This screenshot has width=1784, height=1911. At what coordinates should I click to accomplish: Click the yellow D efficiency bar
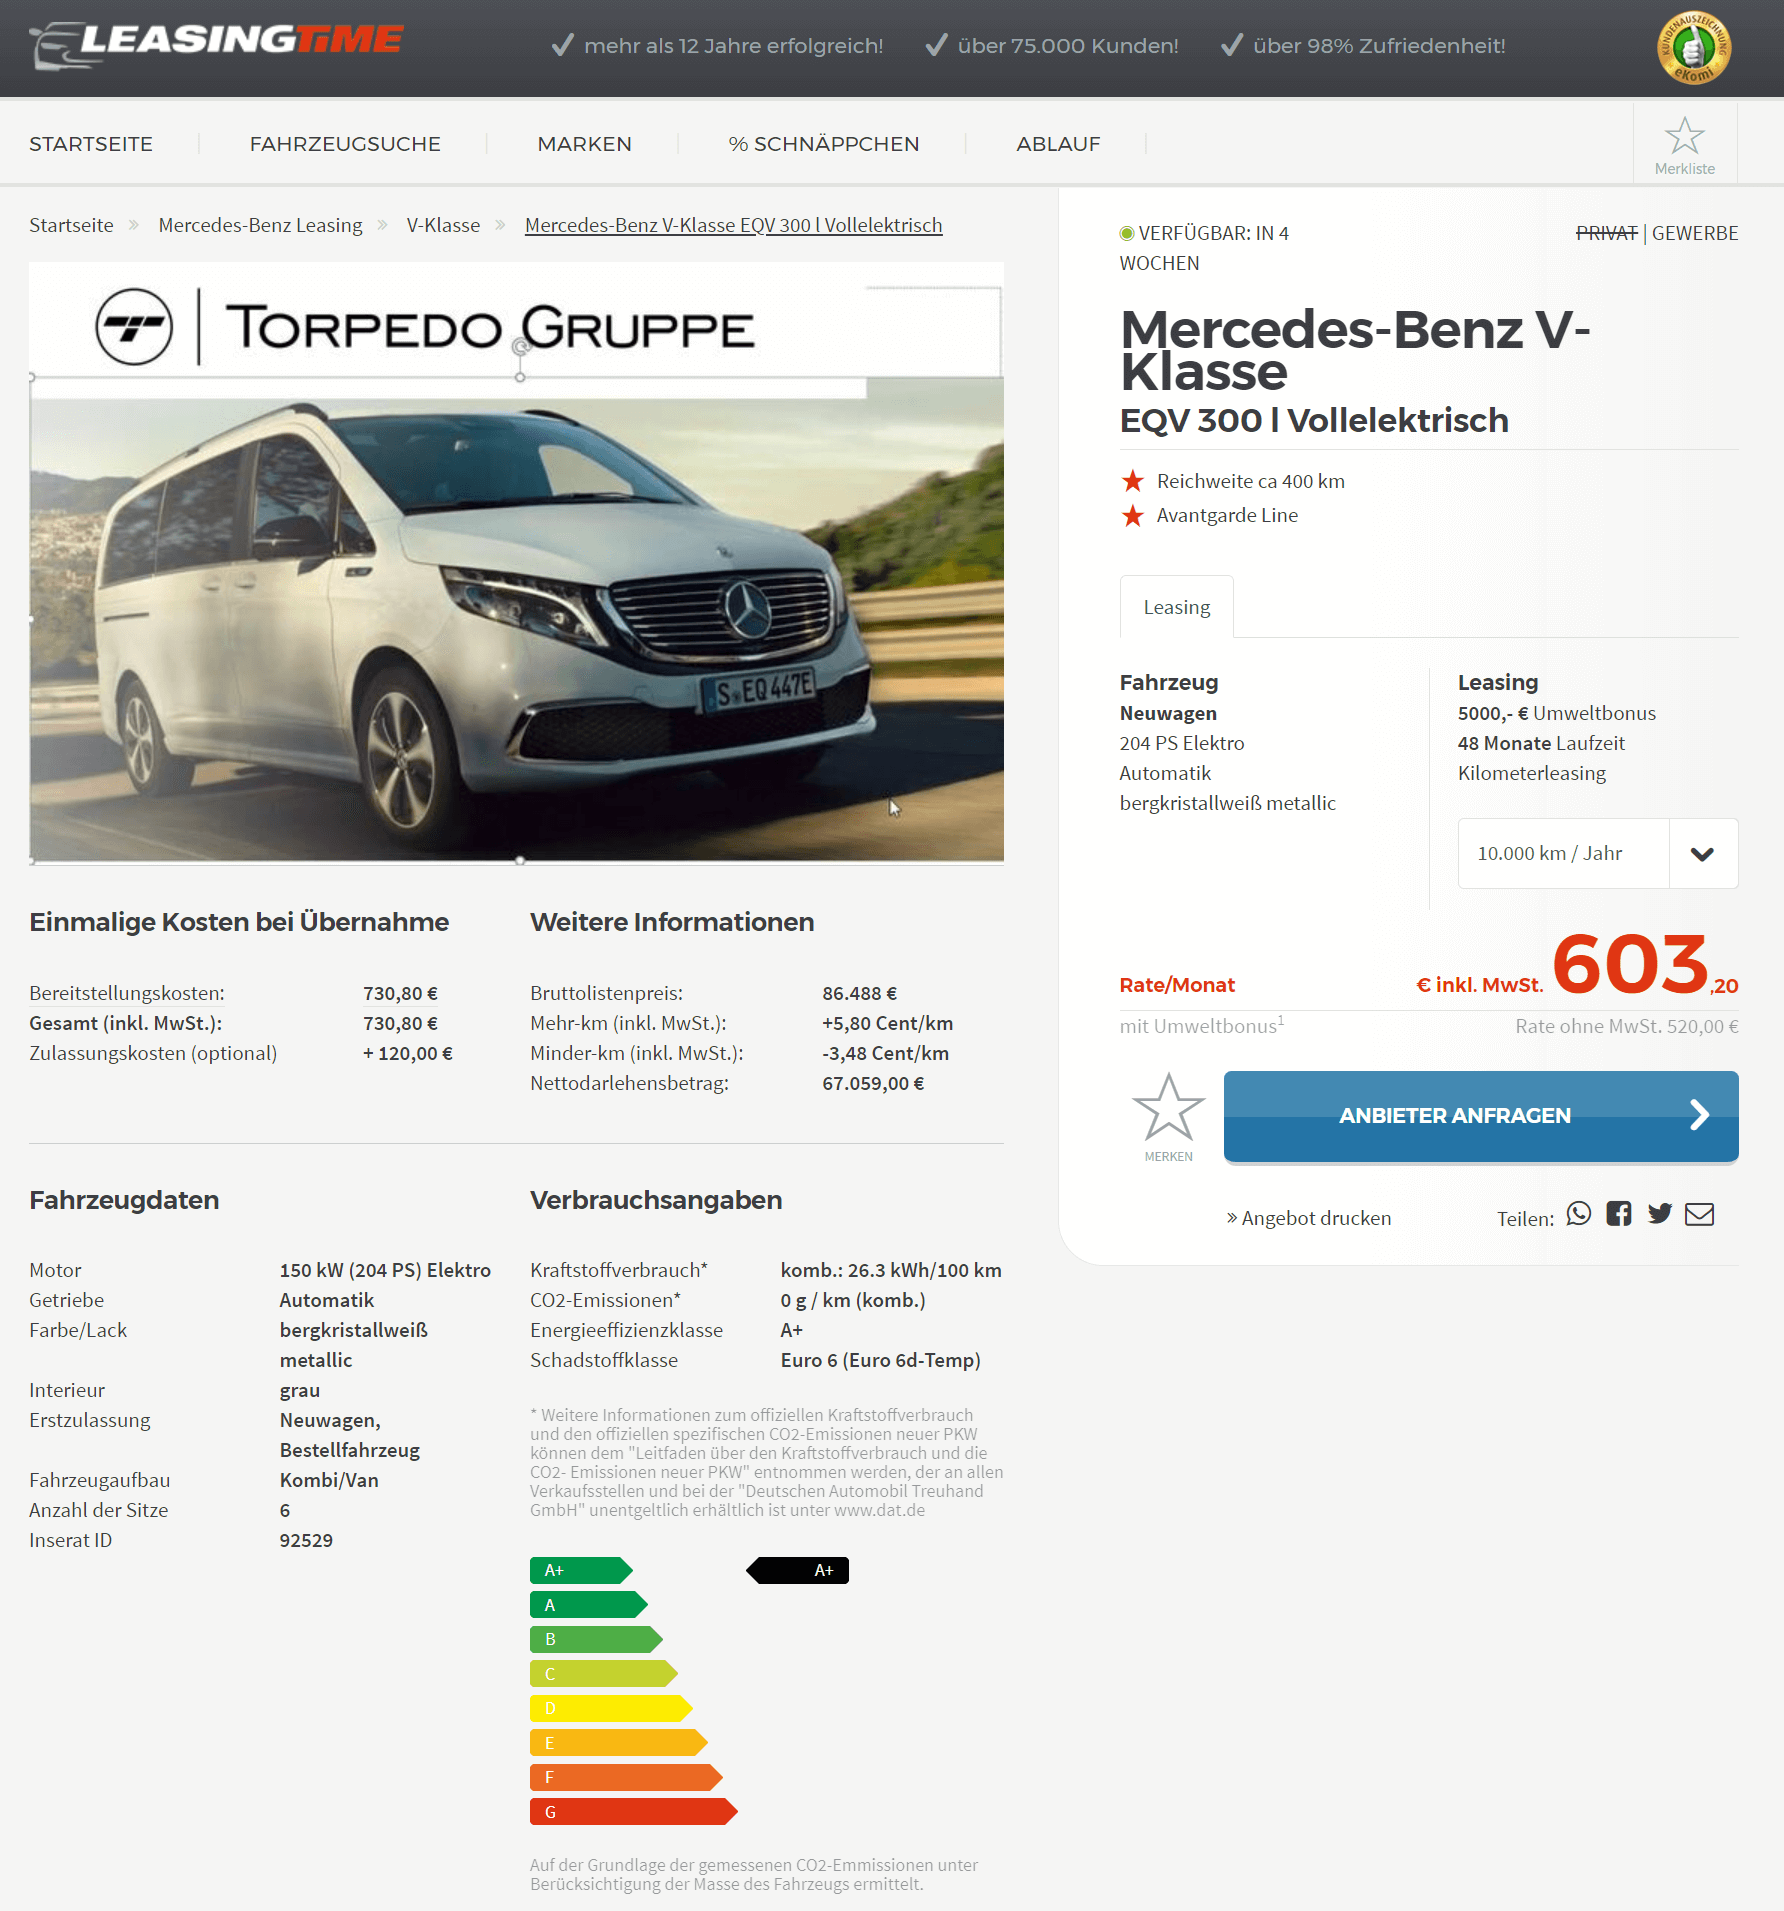[611, 1709]
